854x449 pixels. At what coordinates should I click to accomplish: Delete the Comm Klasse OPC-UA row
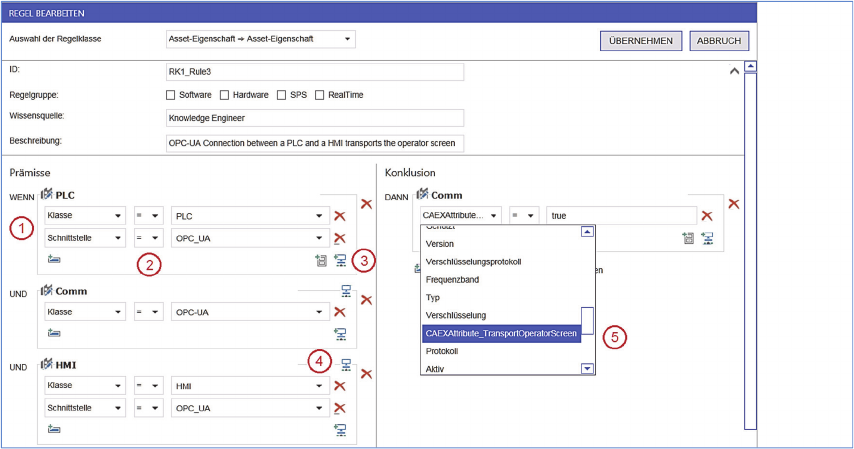click(339, 312)
